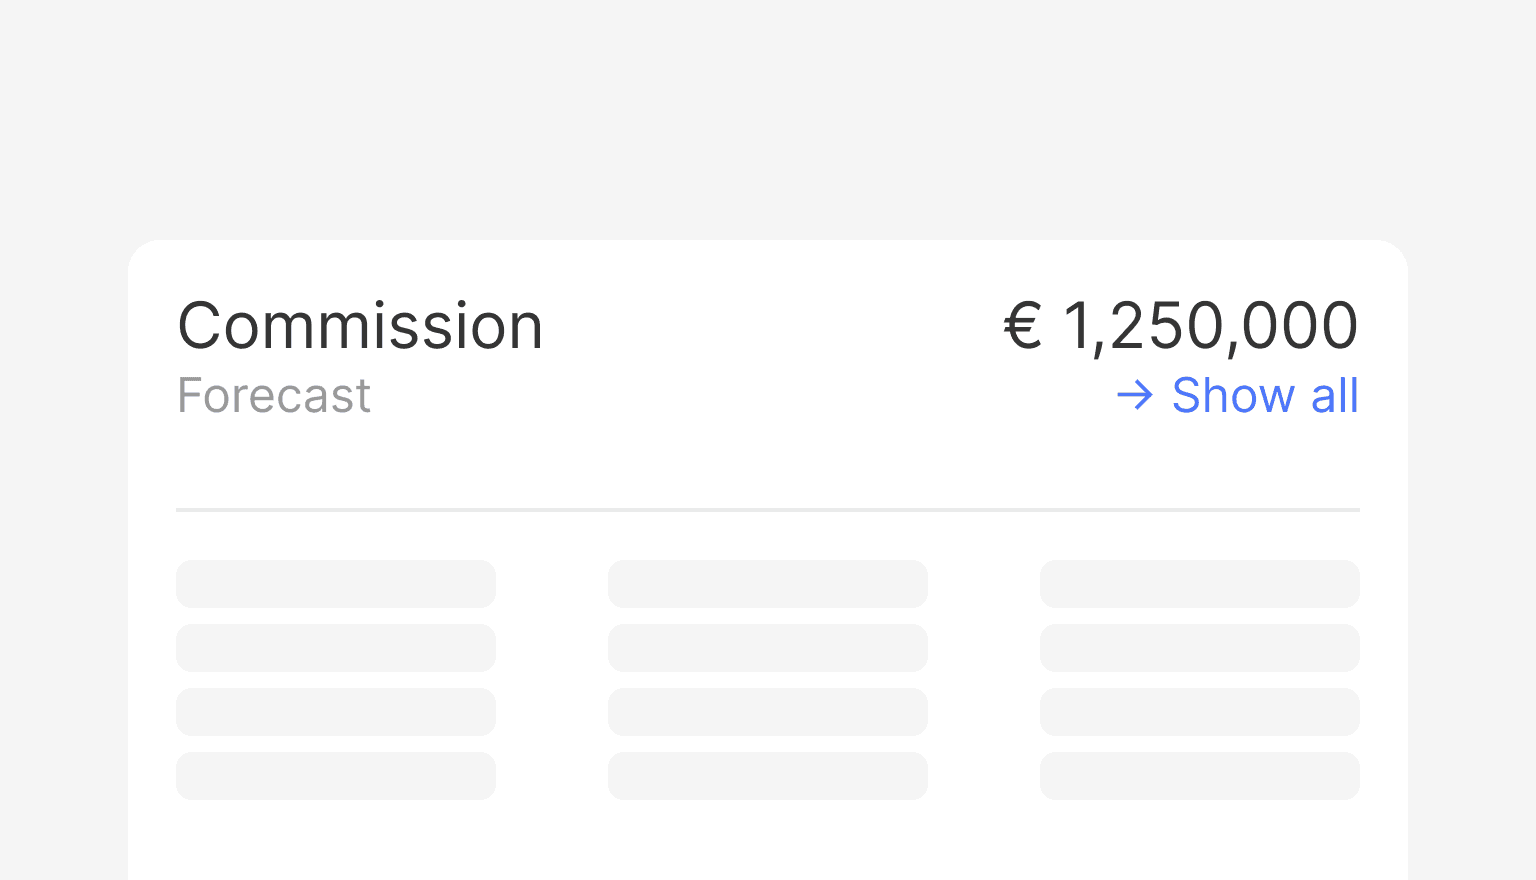Click the Commission heading
Image resolution: width=1536 pixels, height=880 pixels.
click(x=360, y=326)
